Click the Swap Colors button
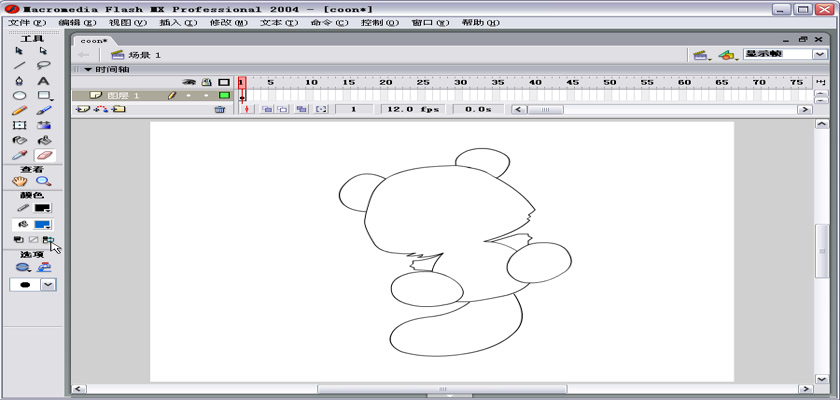Viewport: 840px width, 400px height. click(x=48, y=240)
